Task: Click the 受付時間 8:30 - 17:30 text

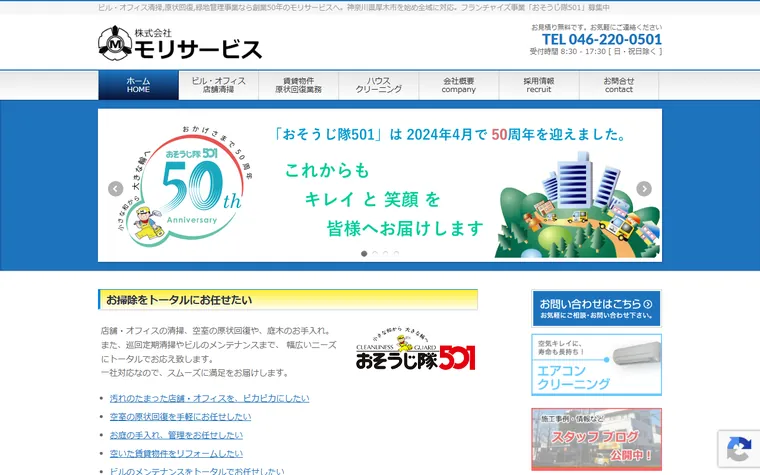Action: [x=596, y=51]
